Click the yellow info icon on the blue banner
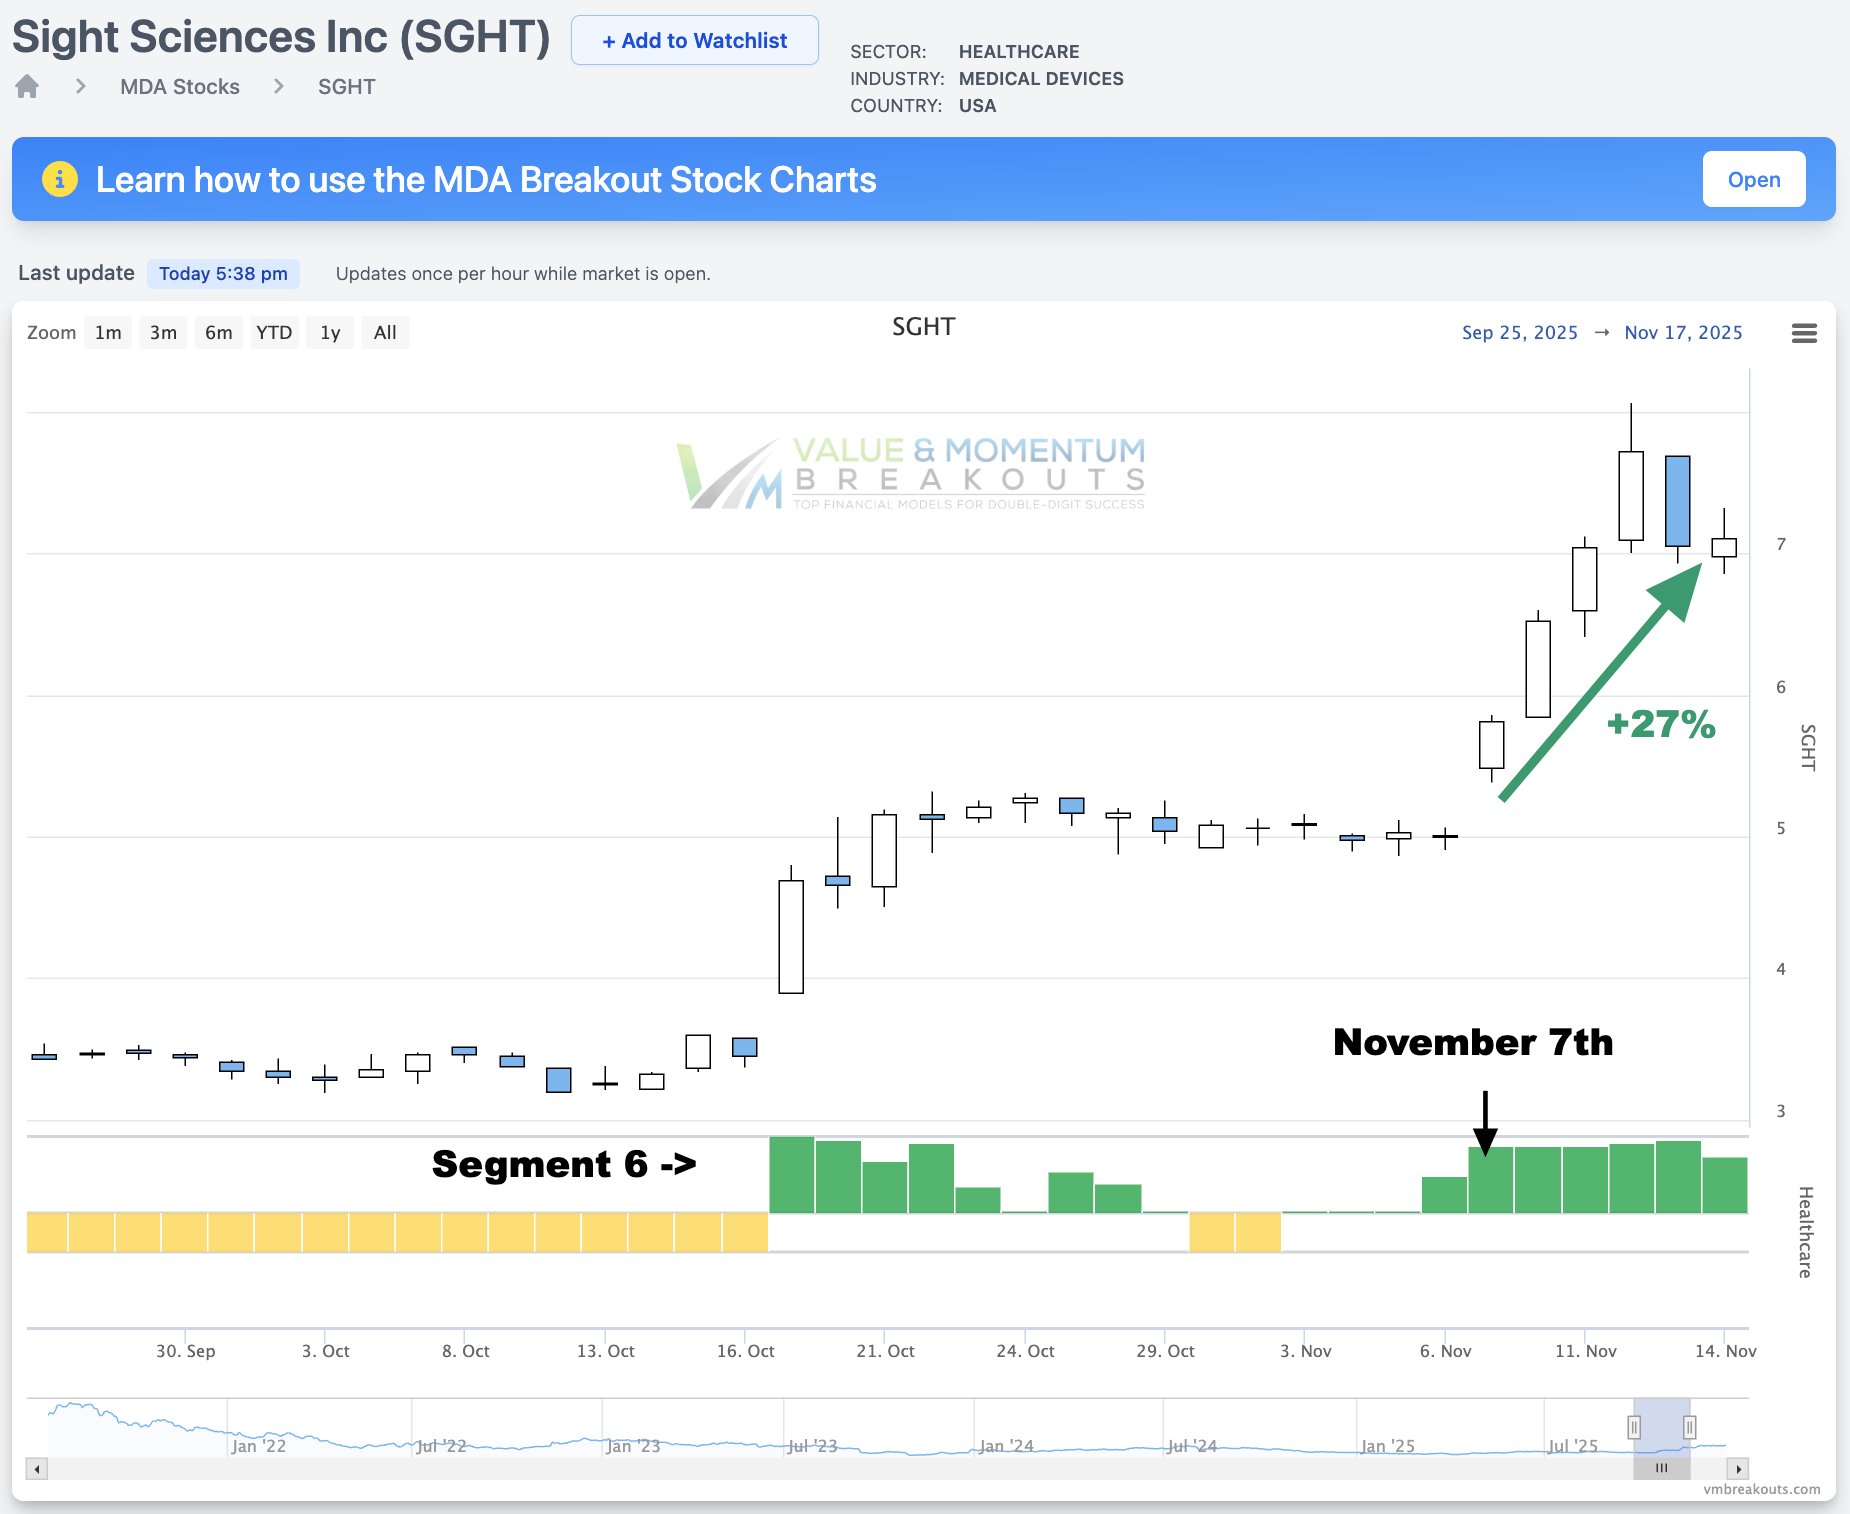 60,179
